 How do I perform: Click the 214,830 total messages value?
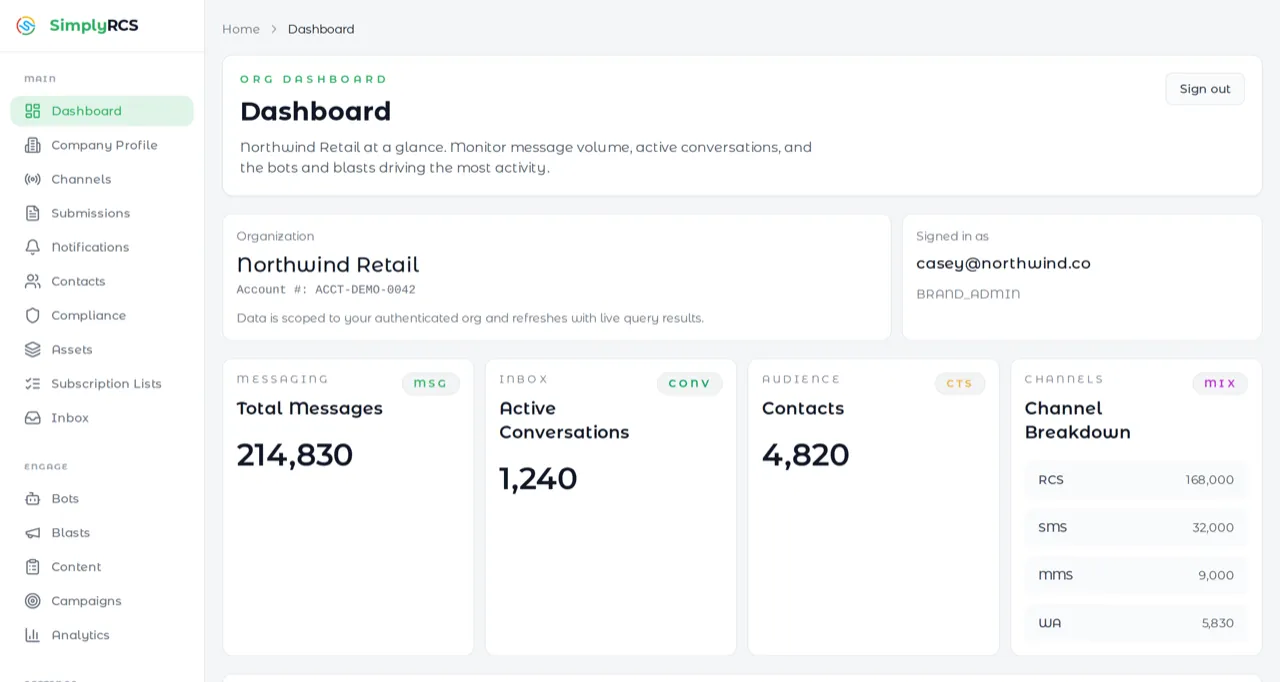click(x=295, y=455)
